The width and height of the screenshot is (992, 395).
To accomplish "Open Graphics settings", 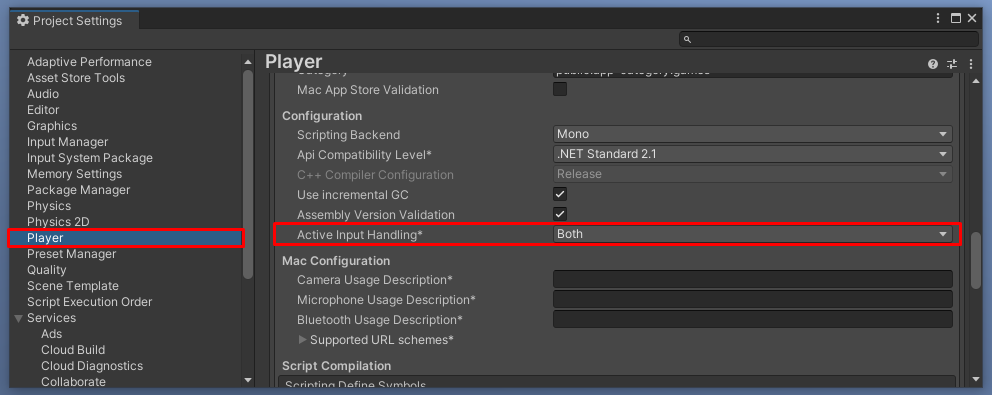I will [52, 126].
